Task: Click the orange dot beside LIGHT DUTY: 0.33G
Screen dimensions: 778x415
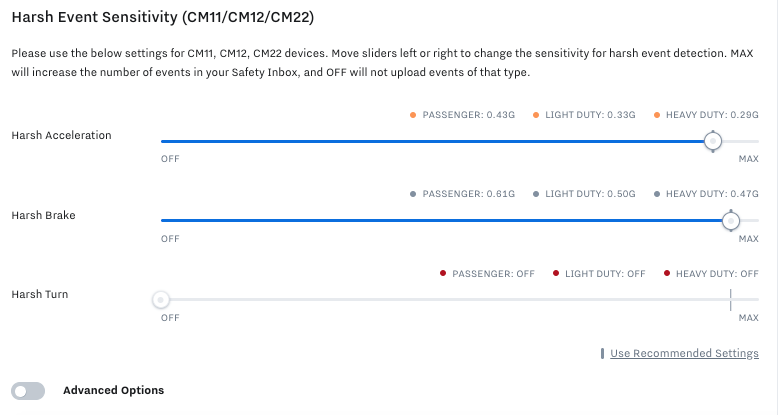Action: 536,115
